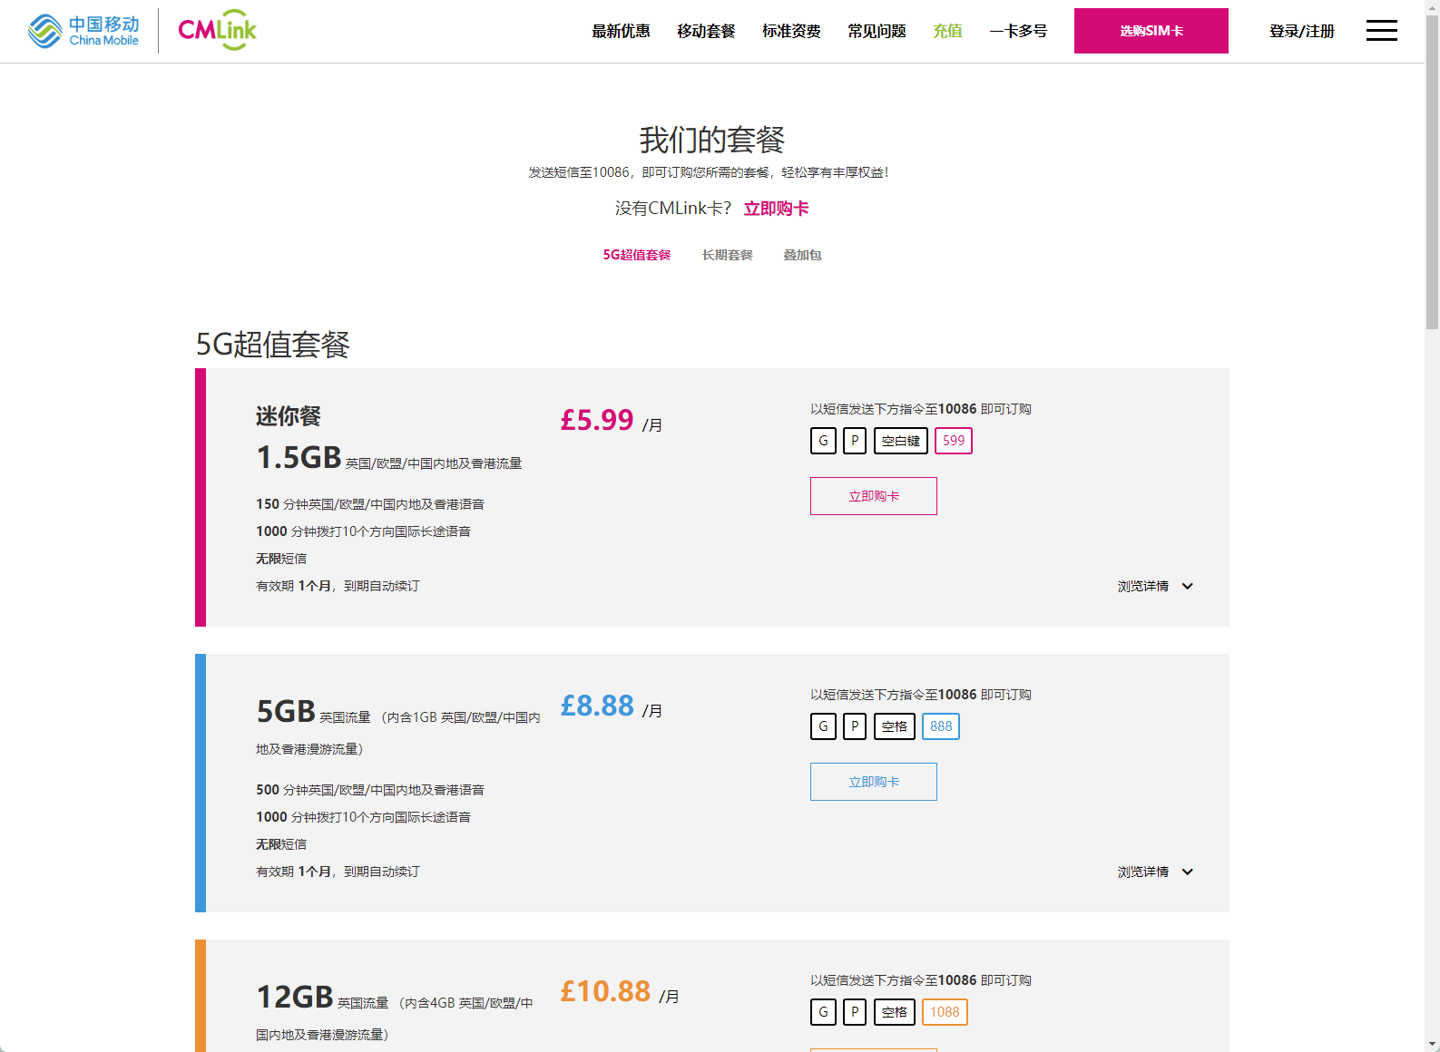Click the China Mobile logo
The image size is (1440, 1052).
pyautogui.click(x=84, y=31)
